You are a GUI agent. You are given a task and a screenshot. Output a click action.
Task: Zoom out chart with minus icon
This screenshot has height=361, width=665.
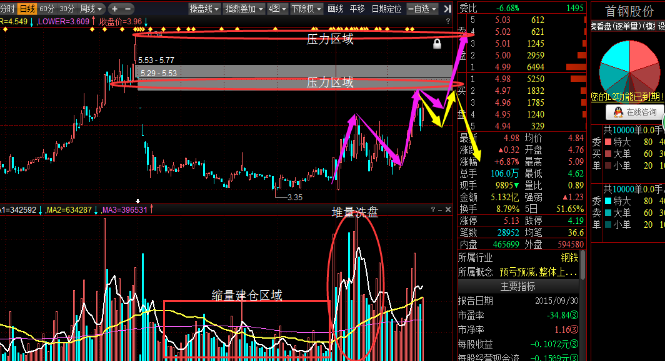coord(128,8)
